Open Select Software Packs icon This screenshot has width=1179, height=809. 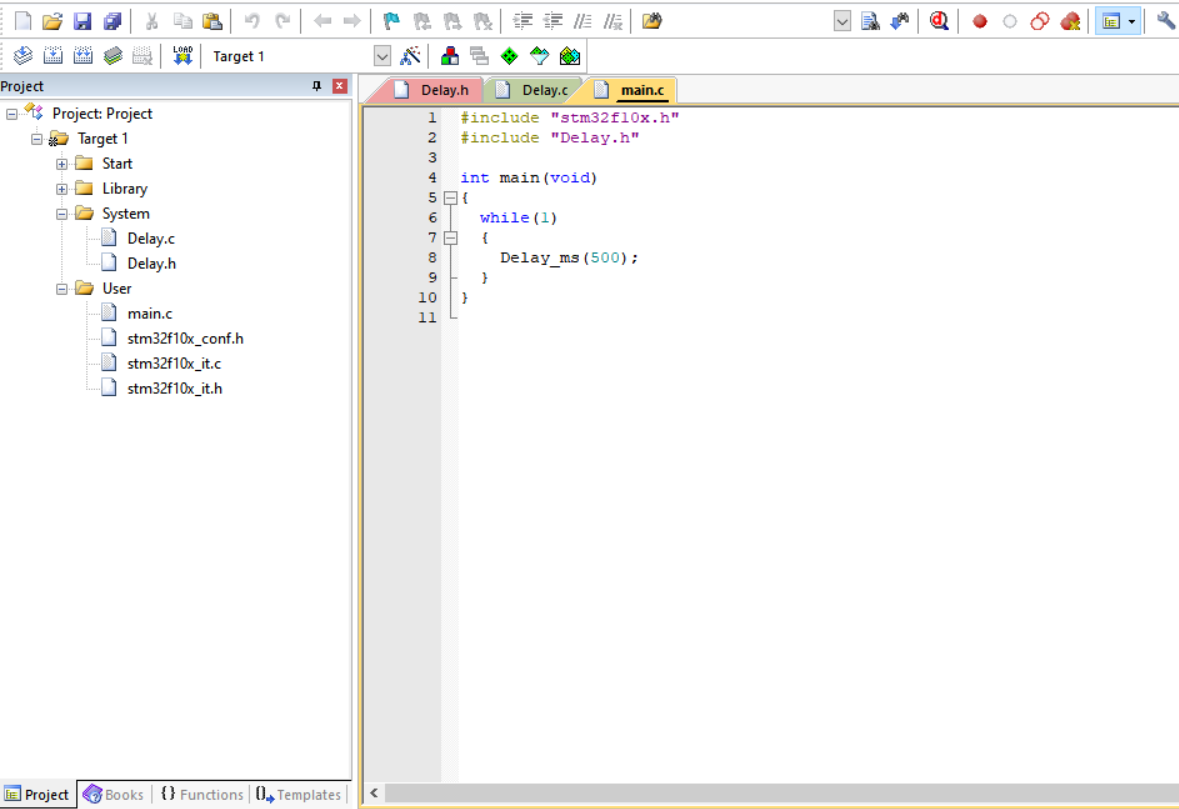point(539,56)
